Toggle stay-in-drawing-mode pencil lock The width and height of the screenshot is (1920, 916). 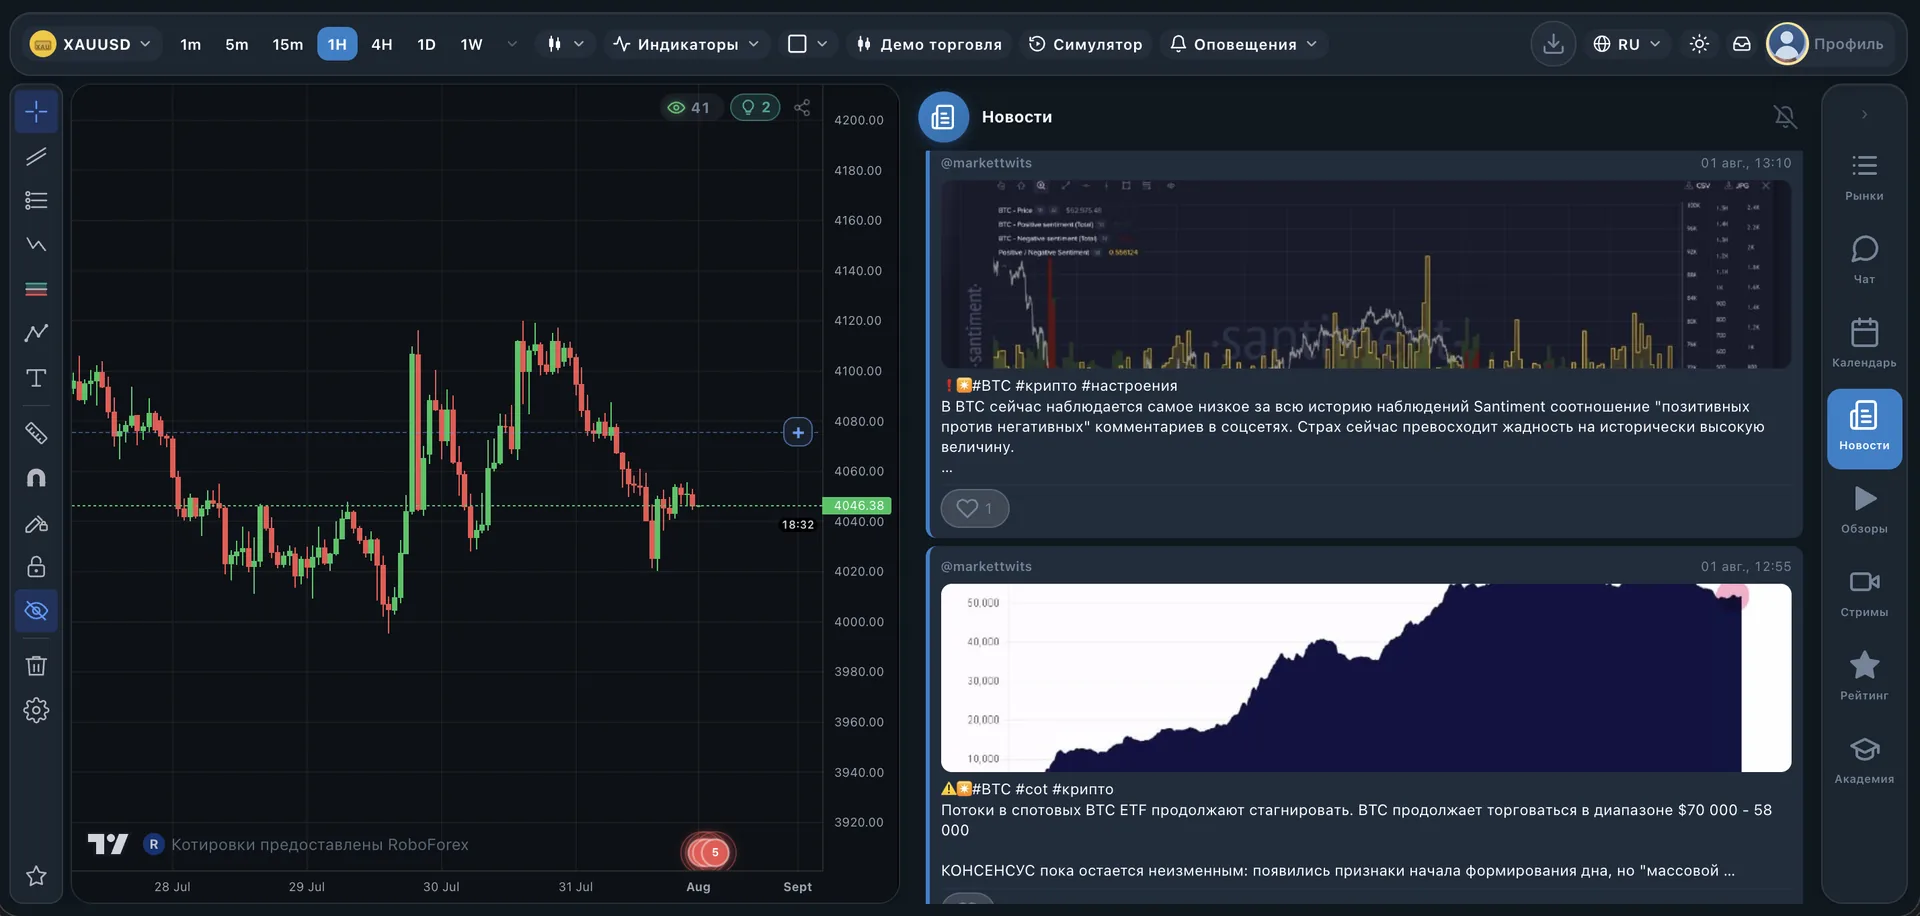36,523
